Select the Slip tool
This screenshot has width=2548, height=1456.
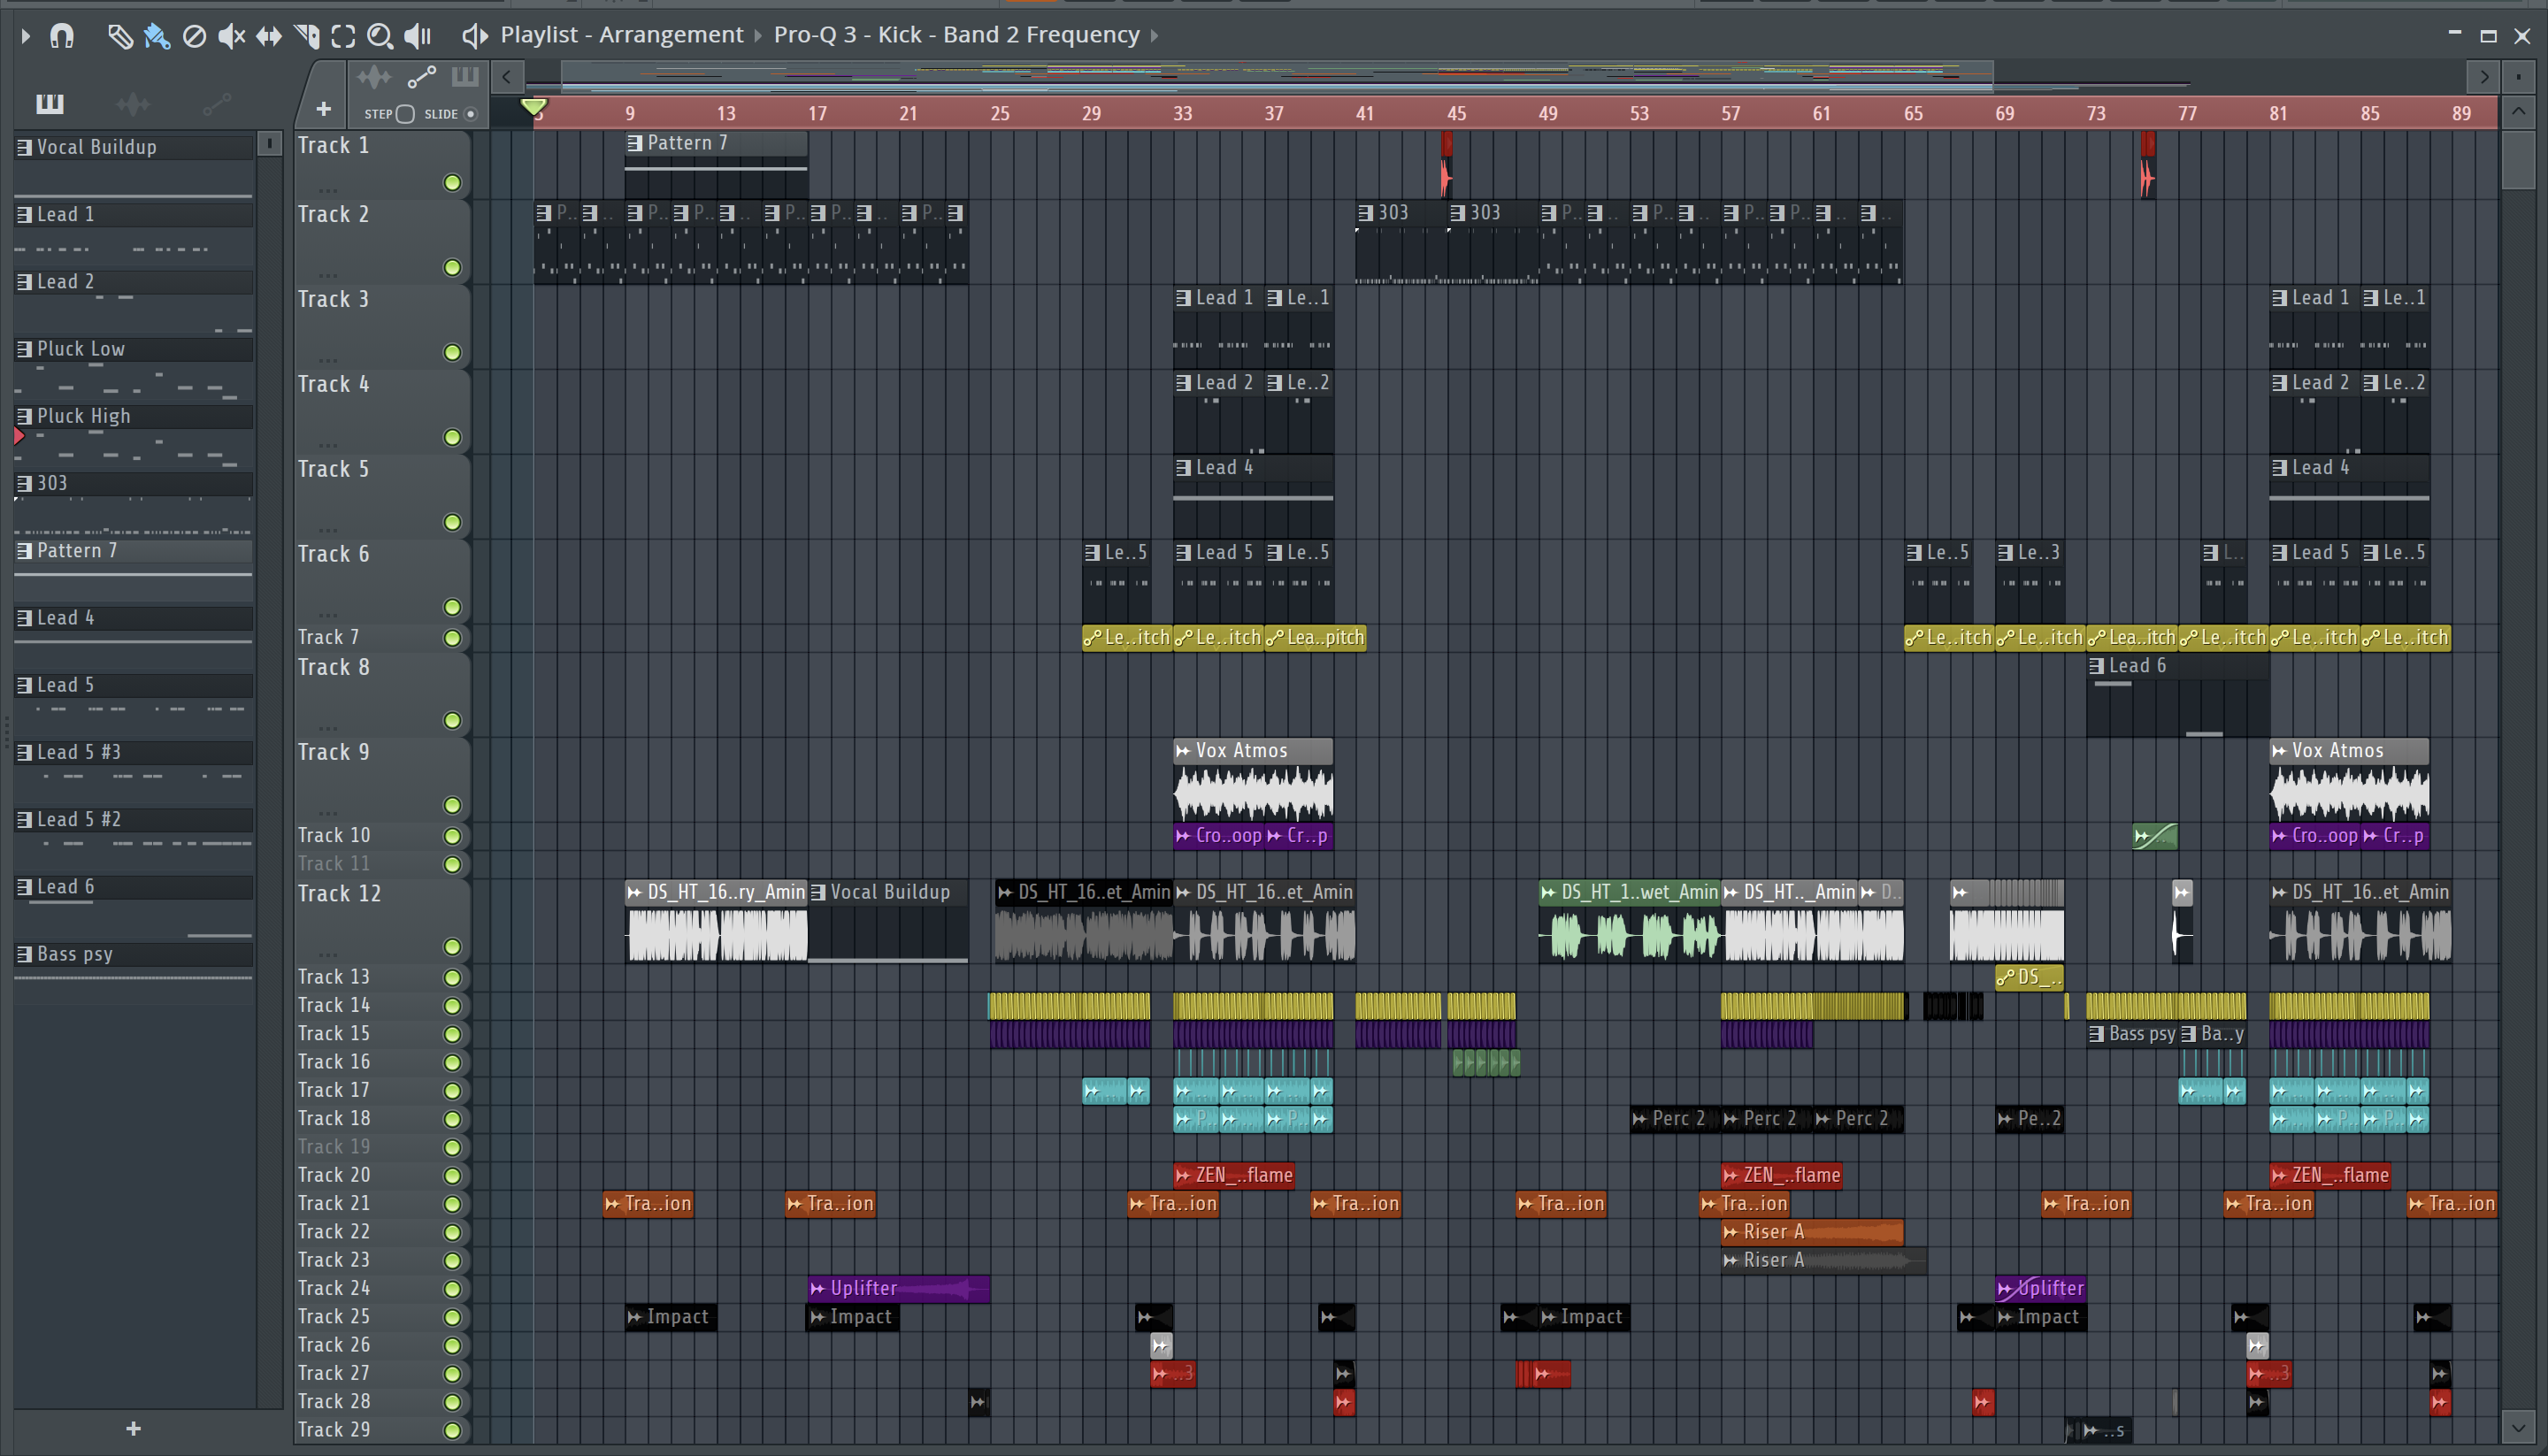tap(268, 36)
